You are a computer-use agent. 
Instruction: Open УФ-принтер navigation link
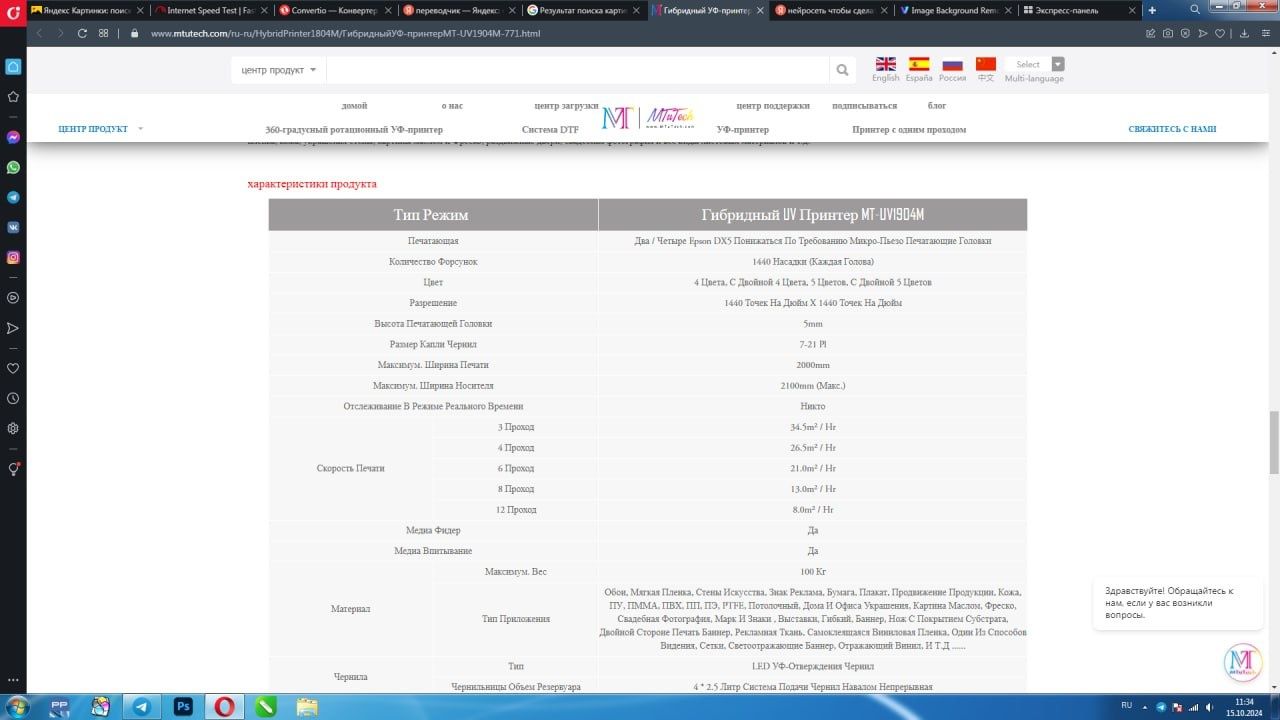coord(743,129)
